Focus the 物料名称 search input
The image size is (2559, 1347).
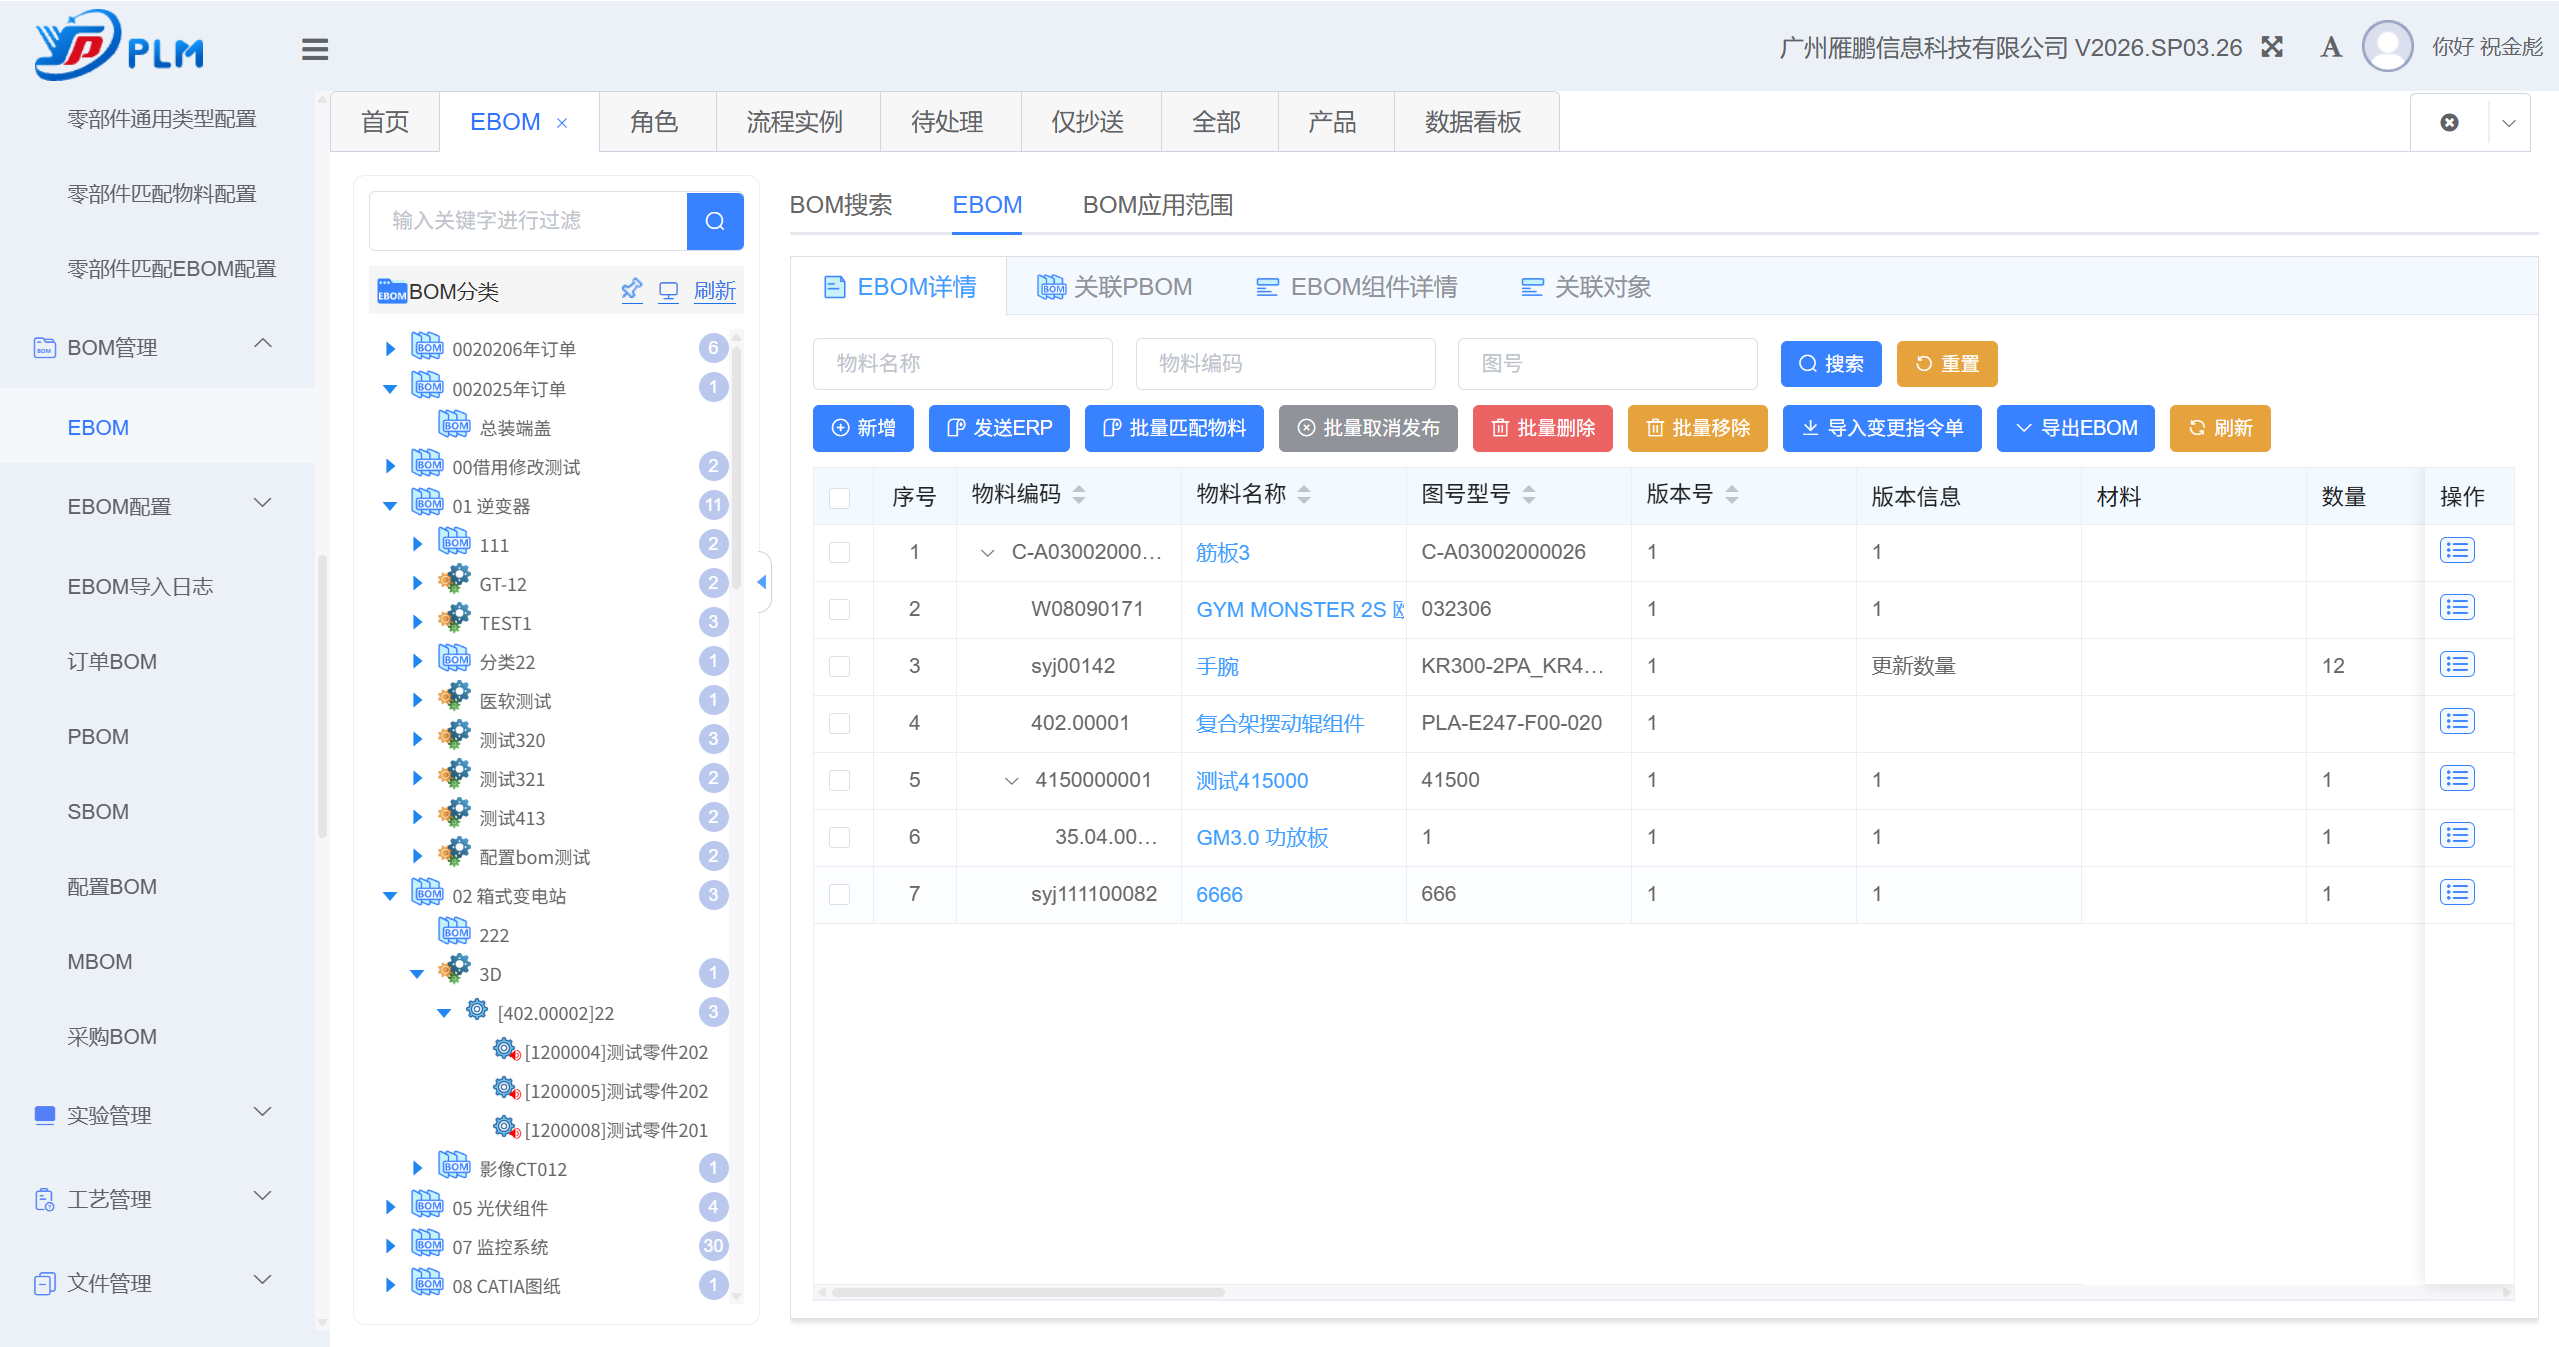[963, 364]
